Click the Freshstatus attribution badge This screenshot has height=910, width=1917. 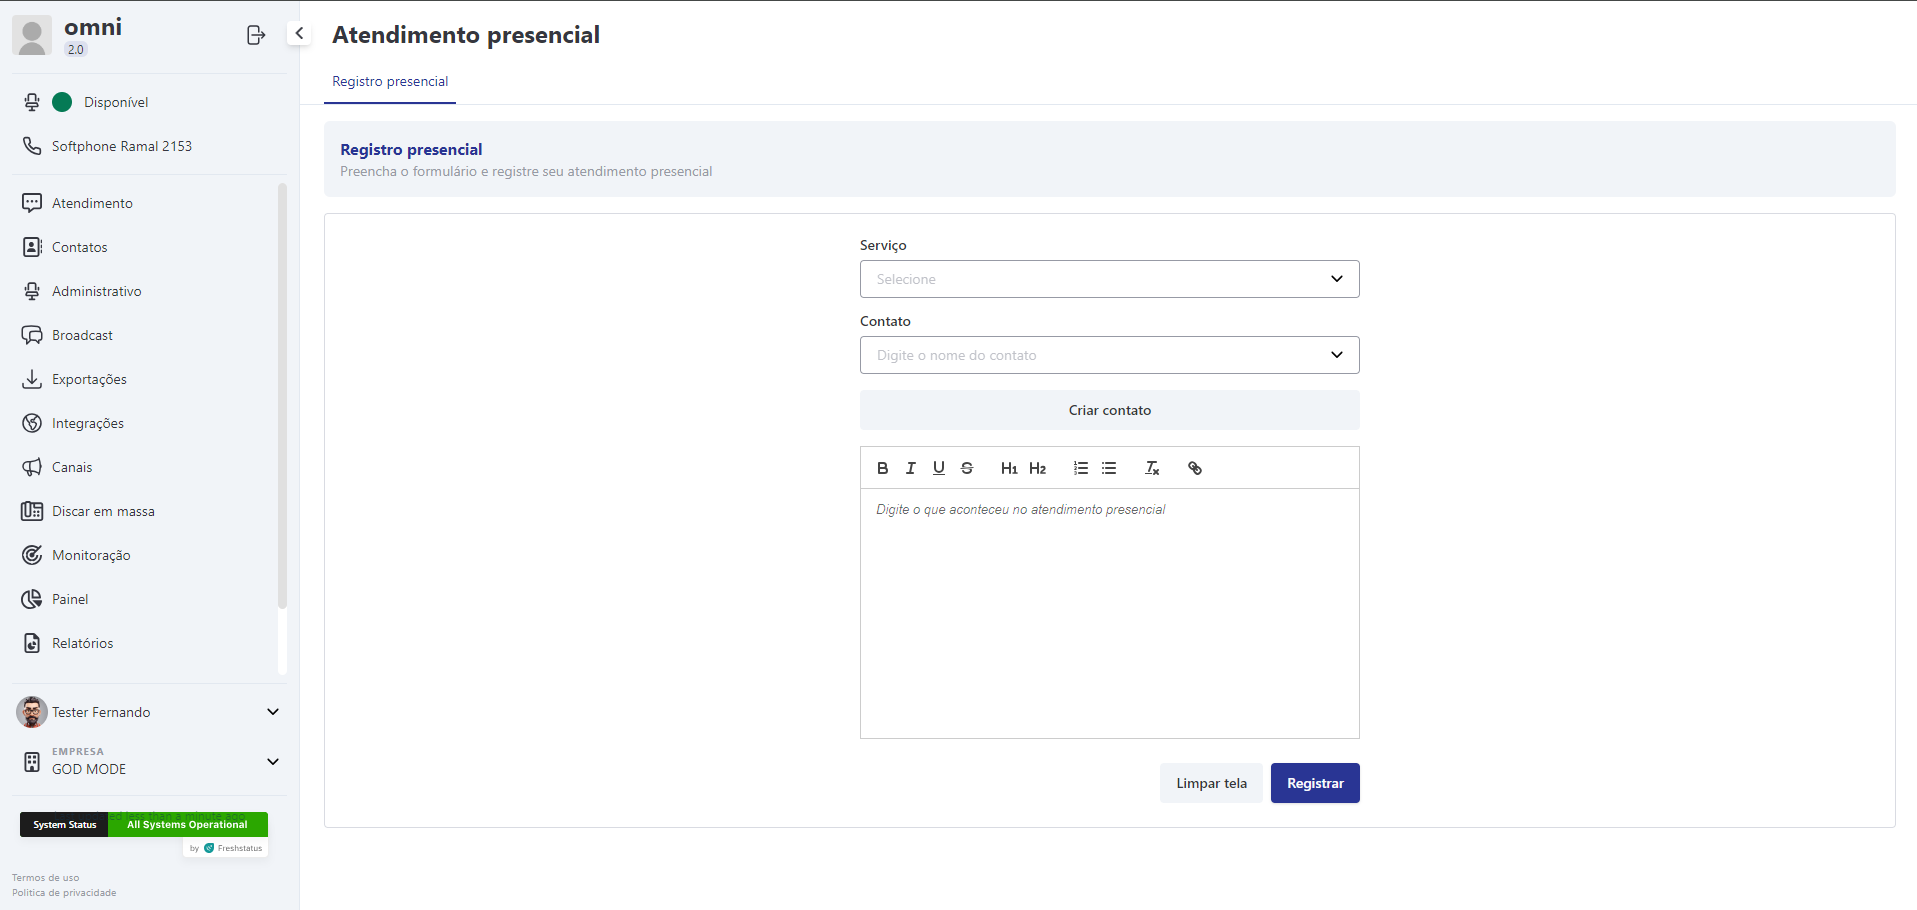[x=226, y=848]
